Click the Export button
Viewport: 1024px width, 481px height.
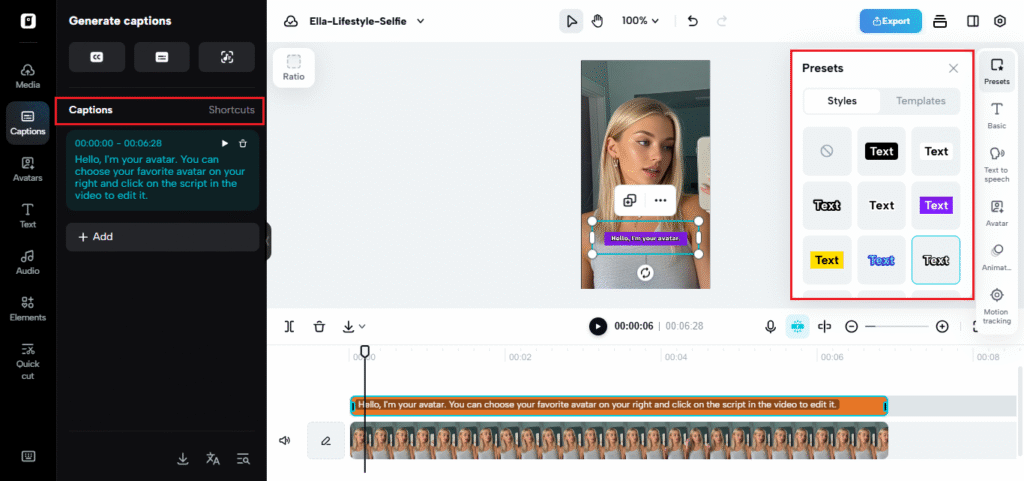click(x=890, y=21)
